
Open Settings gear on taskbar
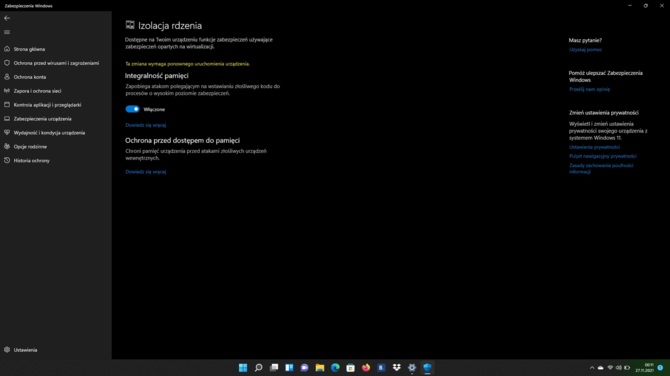[412, 367]
